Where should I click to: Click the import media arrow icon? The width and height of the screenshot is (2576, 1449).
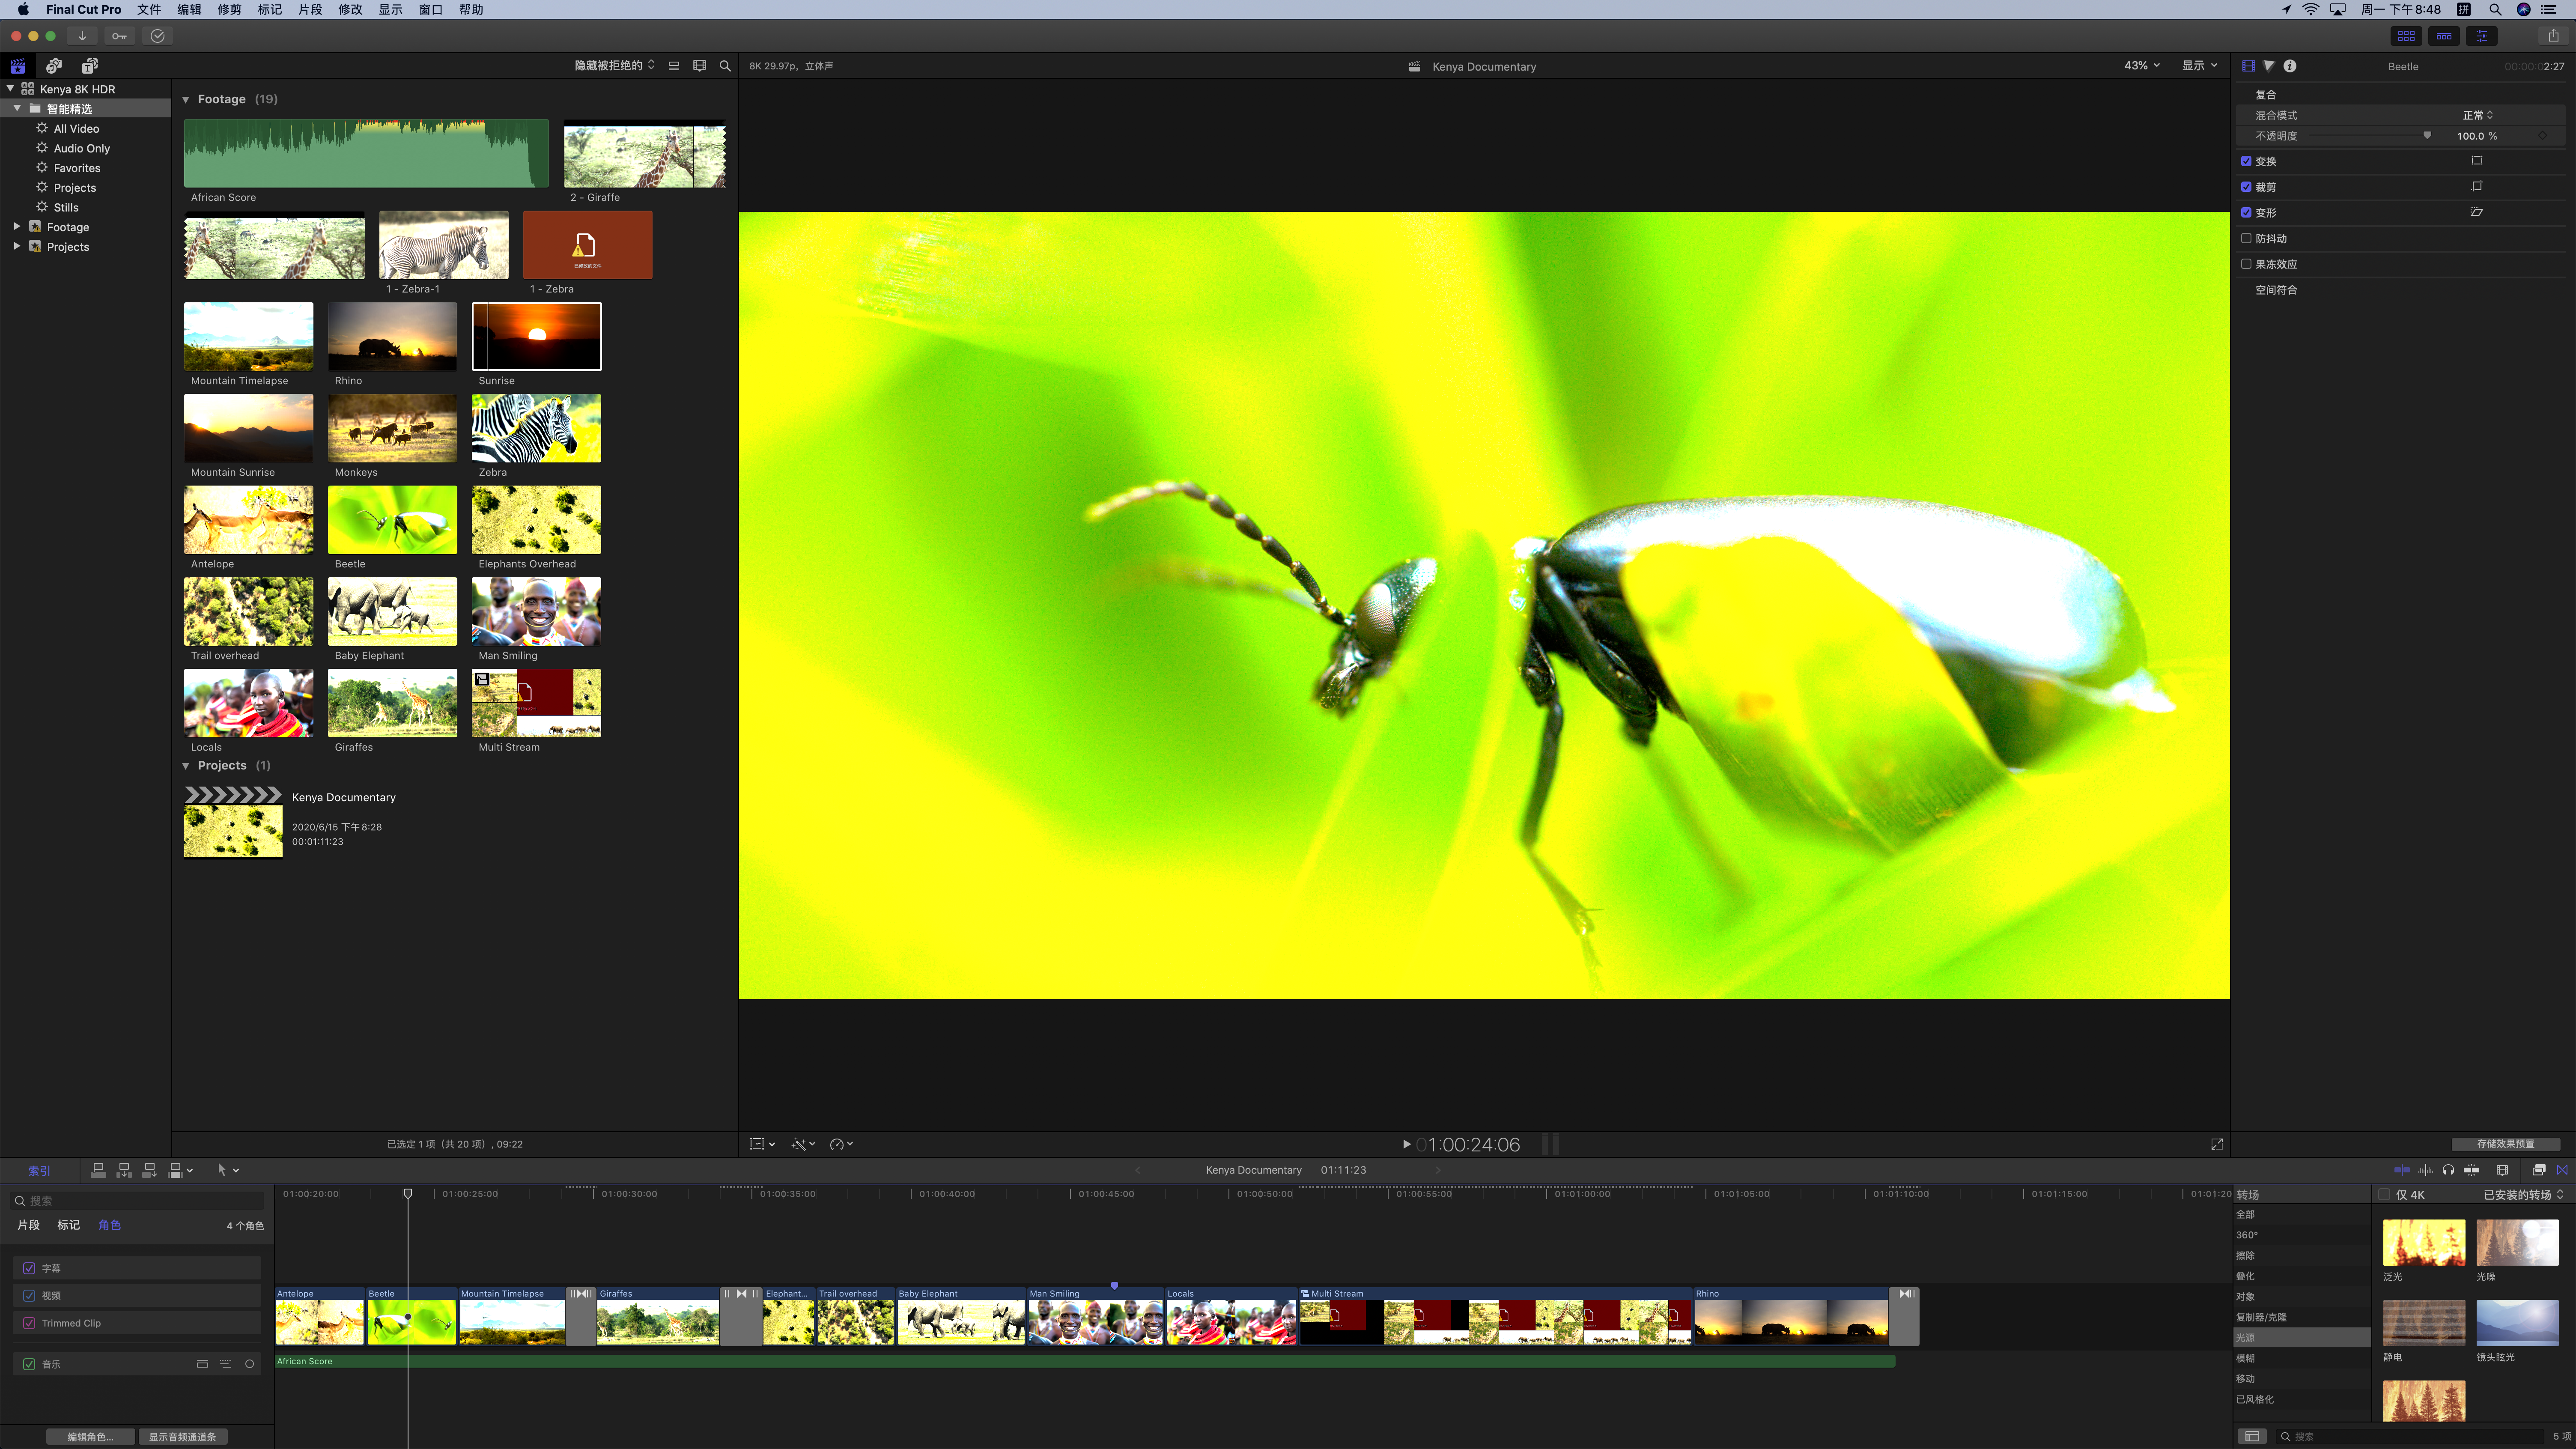(x=82, y=36)
